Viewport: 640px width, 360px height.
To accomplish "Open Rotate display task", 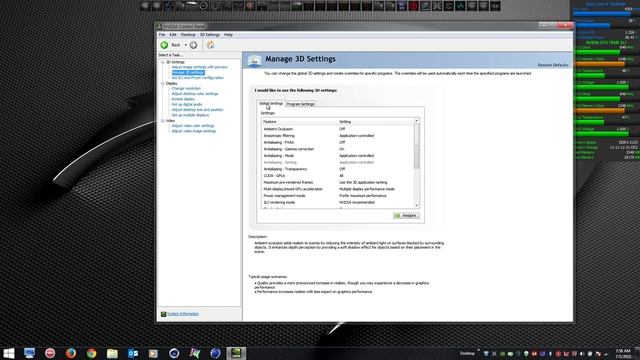I will tap(183, 99).
